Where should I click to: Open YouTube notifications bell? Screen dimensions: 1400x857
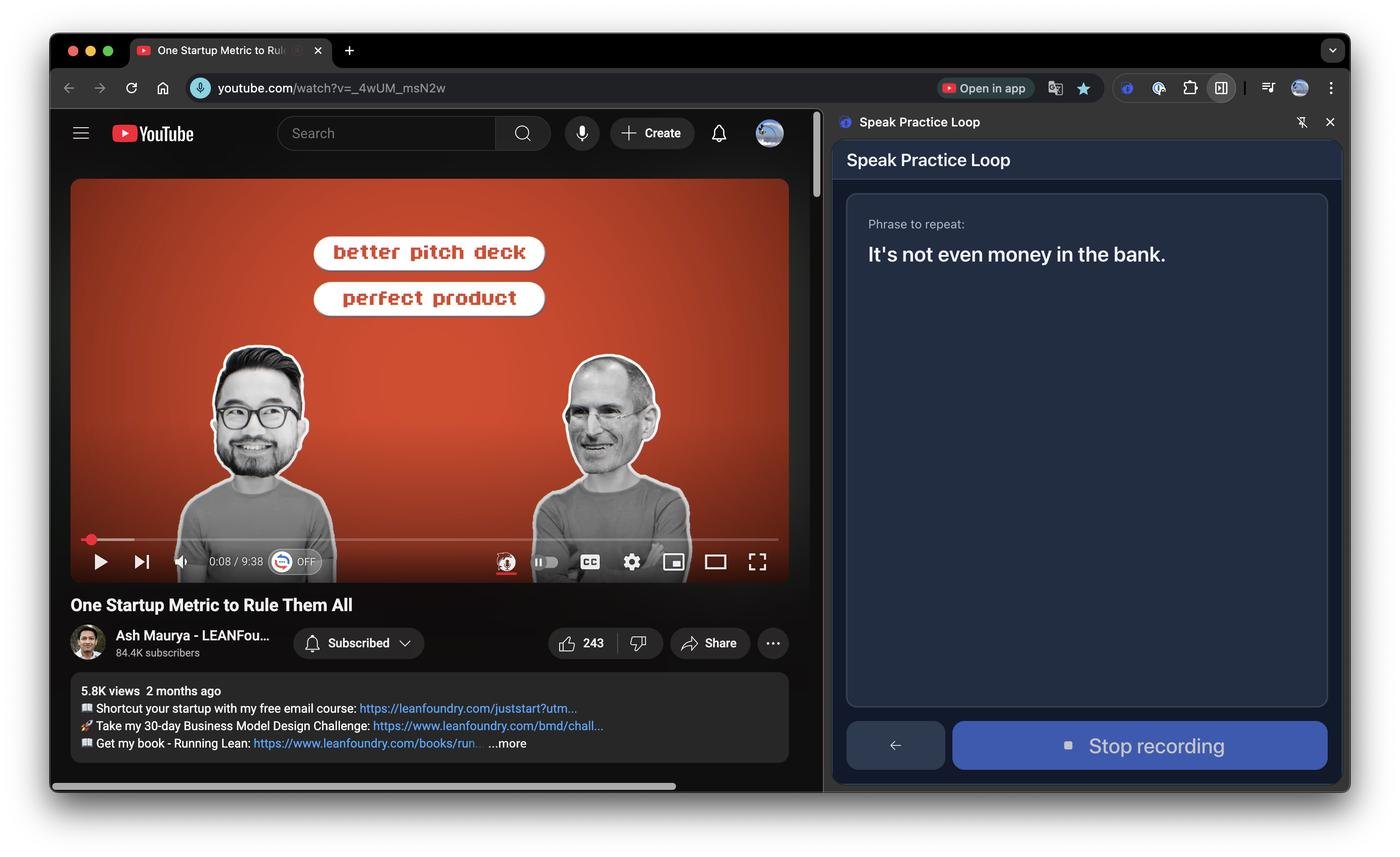coord(718,133)
